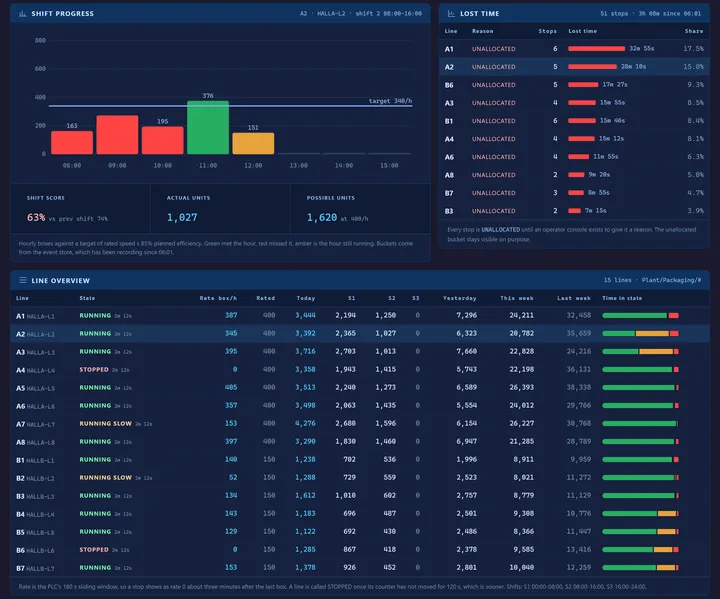Click the A6 lost time bar 11m 55s
The image size is (720, 599).
point(579,157)
